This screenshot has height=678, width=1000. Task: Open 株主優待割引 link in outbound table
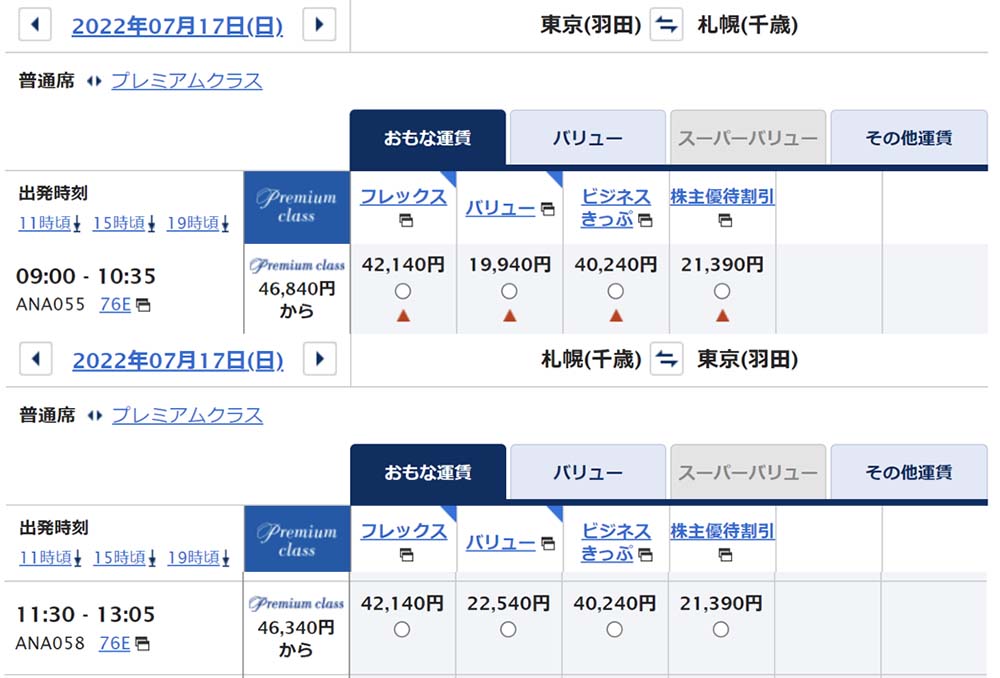tap(723, 196)
